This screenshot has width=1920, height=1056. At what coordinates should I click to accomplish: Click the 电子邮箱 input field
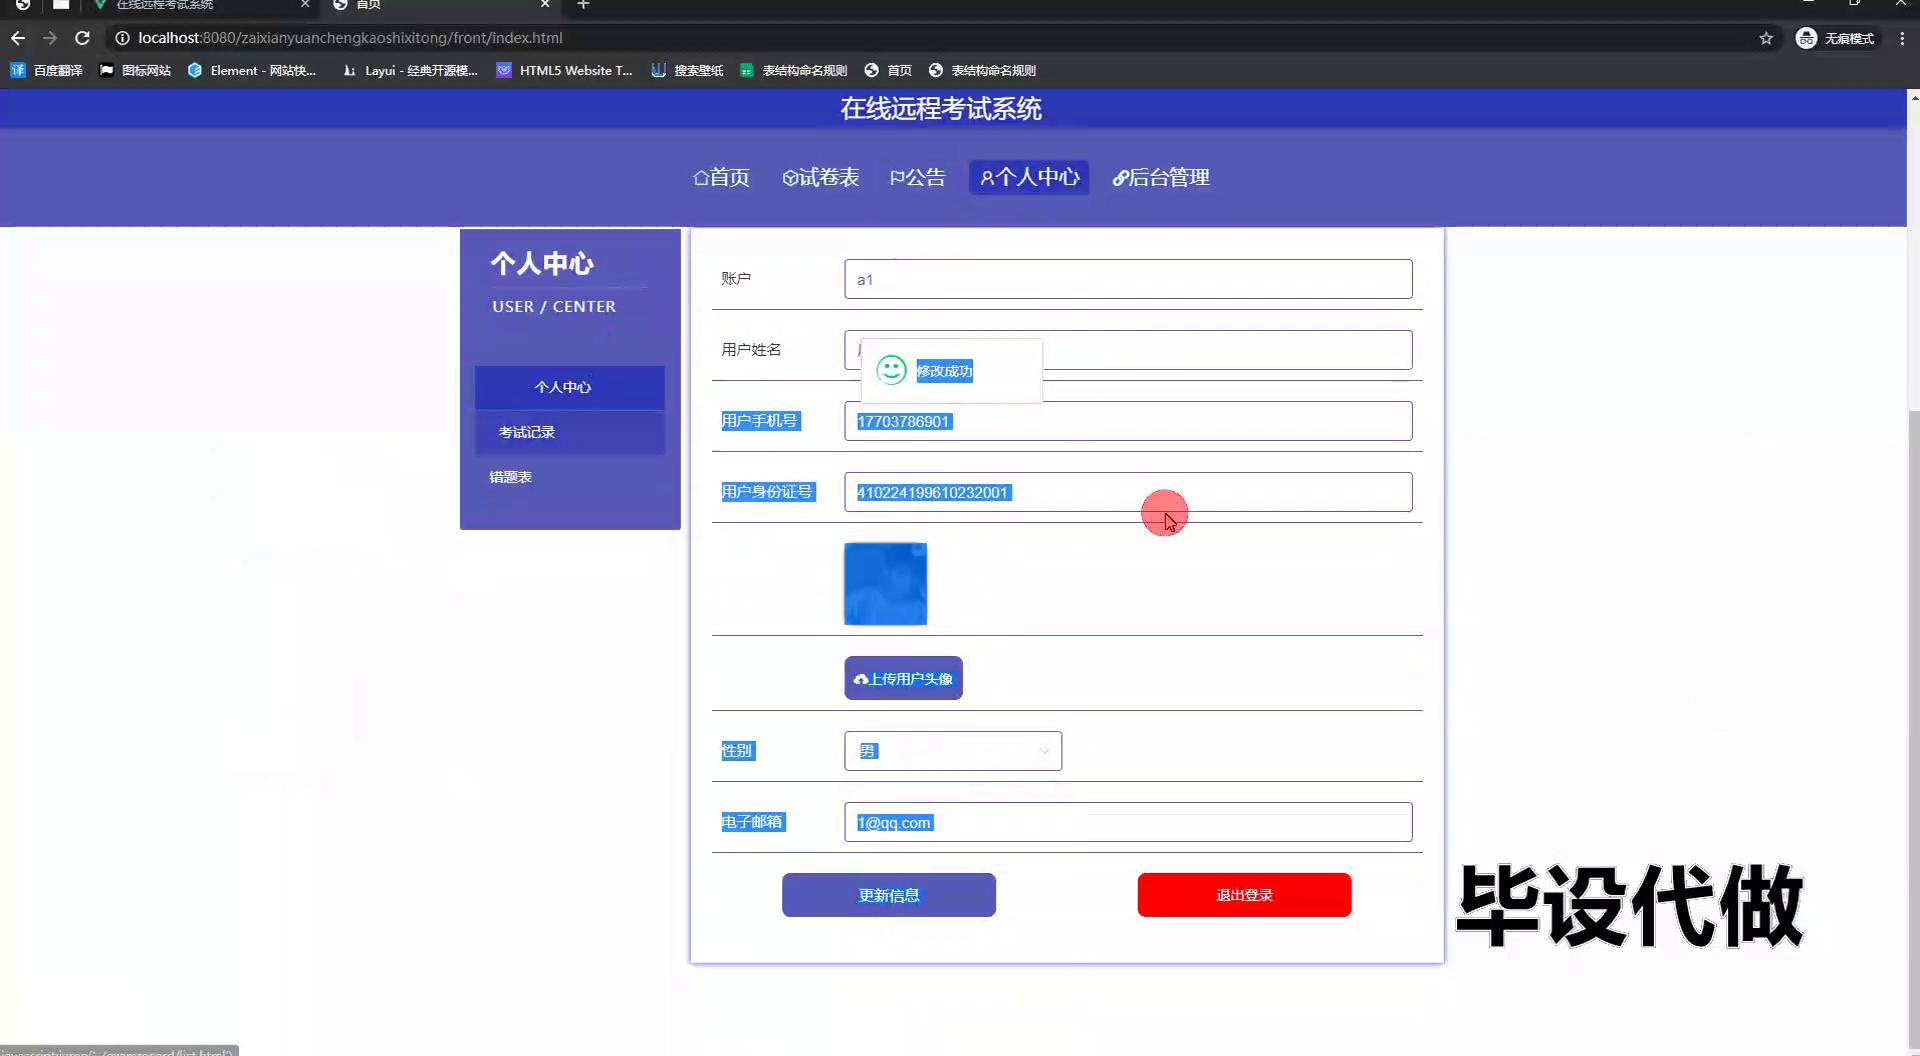pos(1127,822)
